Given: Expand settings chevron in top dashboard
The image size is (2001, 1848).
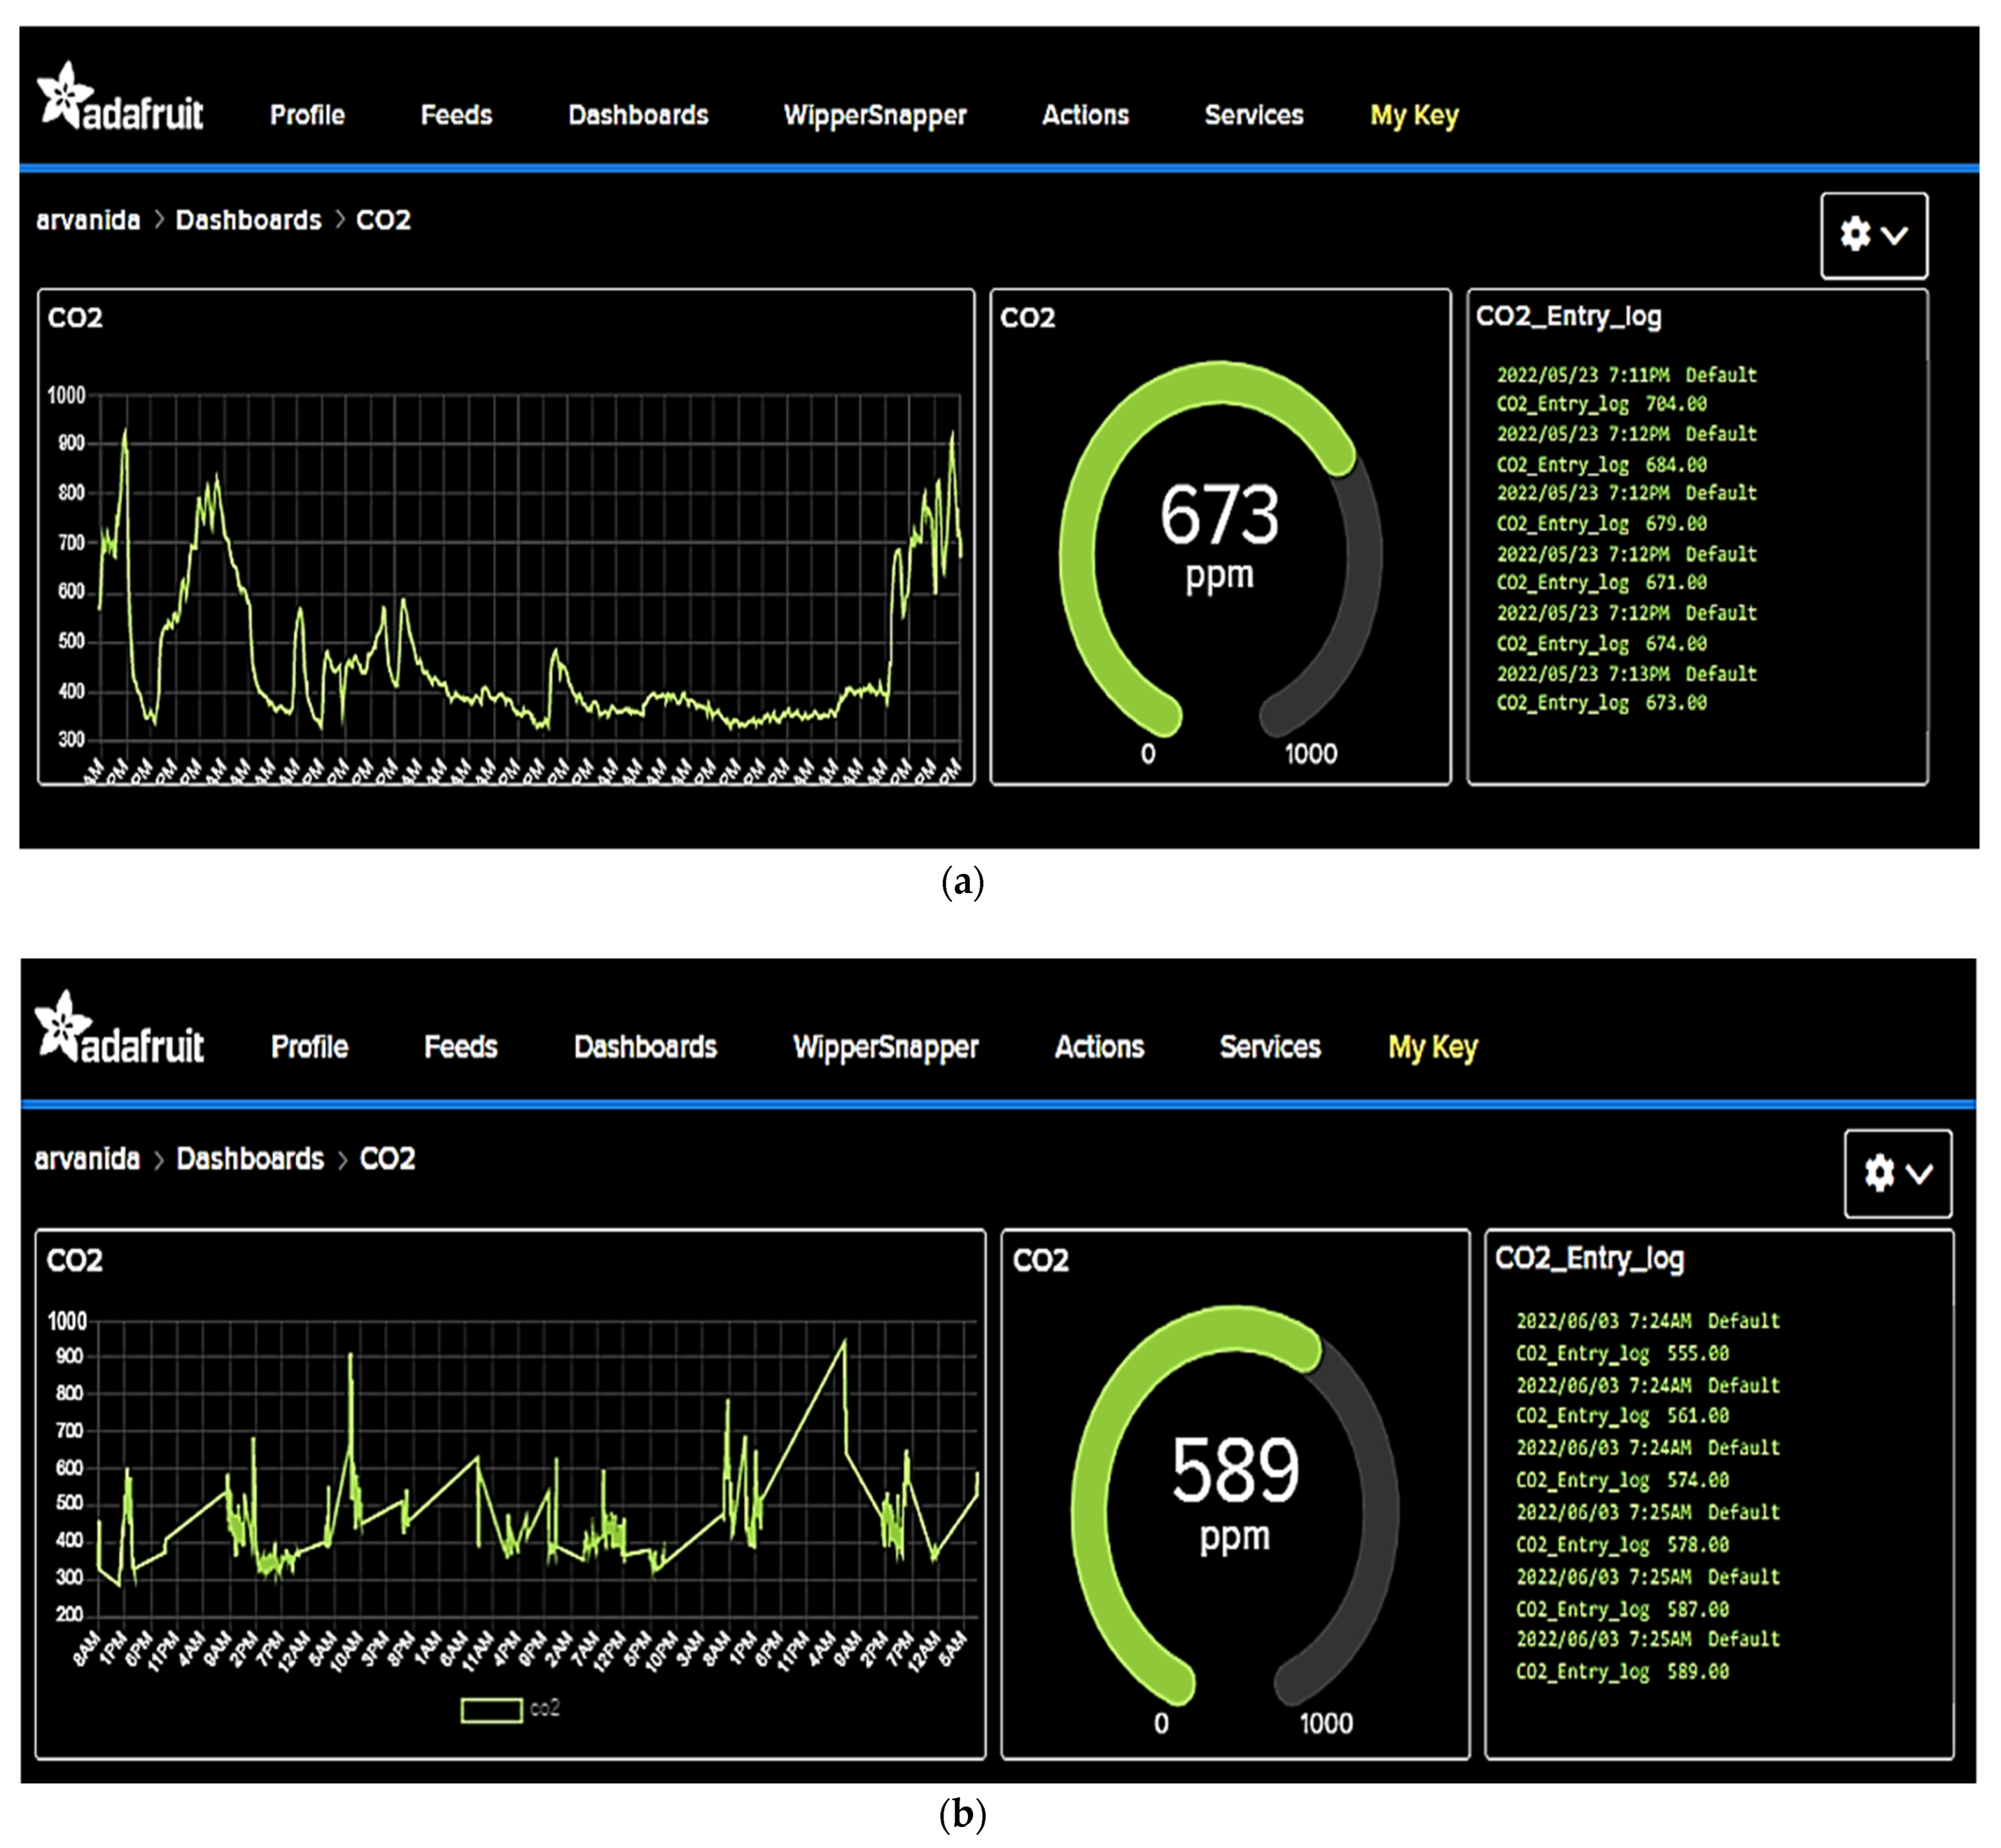Looking at the screenshot, I should pyautogui.click(x=1895, y=236).
